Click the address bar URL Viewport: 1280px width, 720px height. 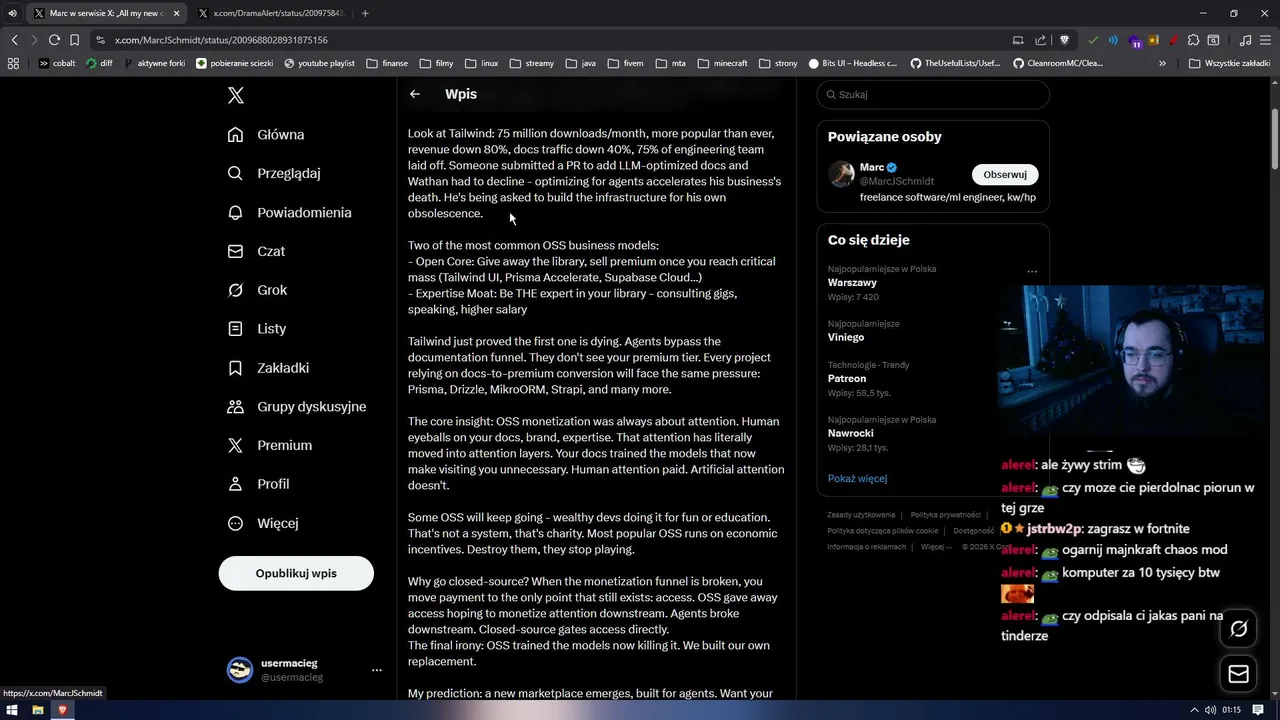[x=221, y=40]
